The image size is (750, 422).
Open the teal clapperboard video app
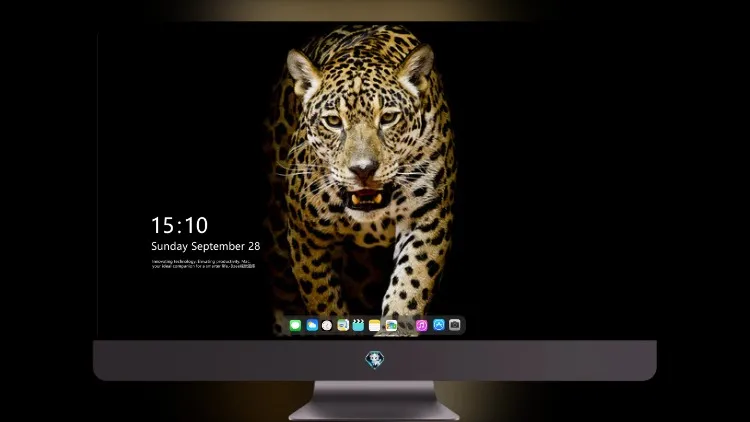358,325
